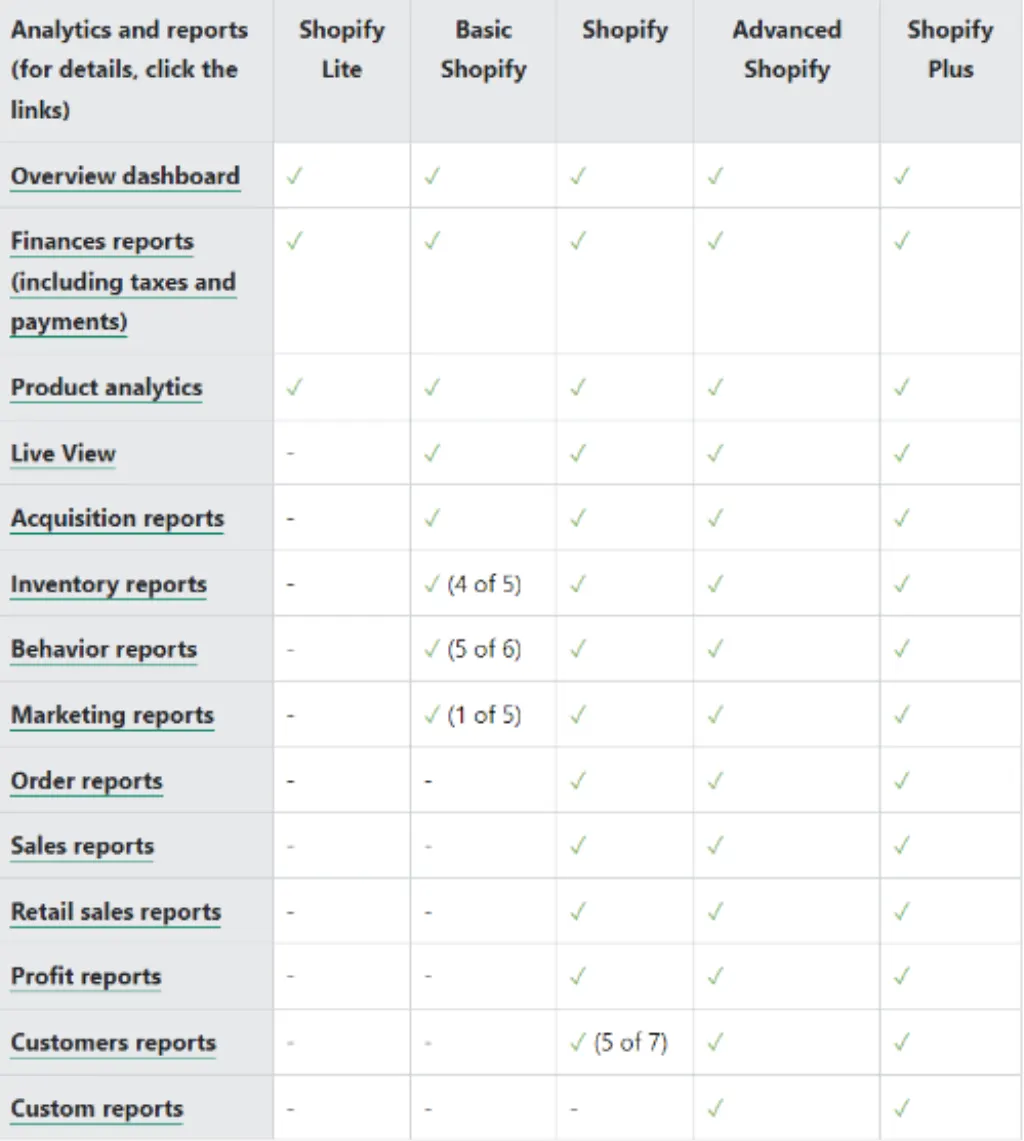The height and width of the screenshot is (1141, 1024).
Task: Open the Live View link
Action: pyautogui.click(x=63, y=453)
